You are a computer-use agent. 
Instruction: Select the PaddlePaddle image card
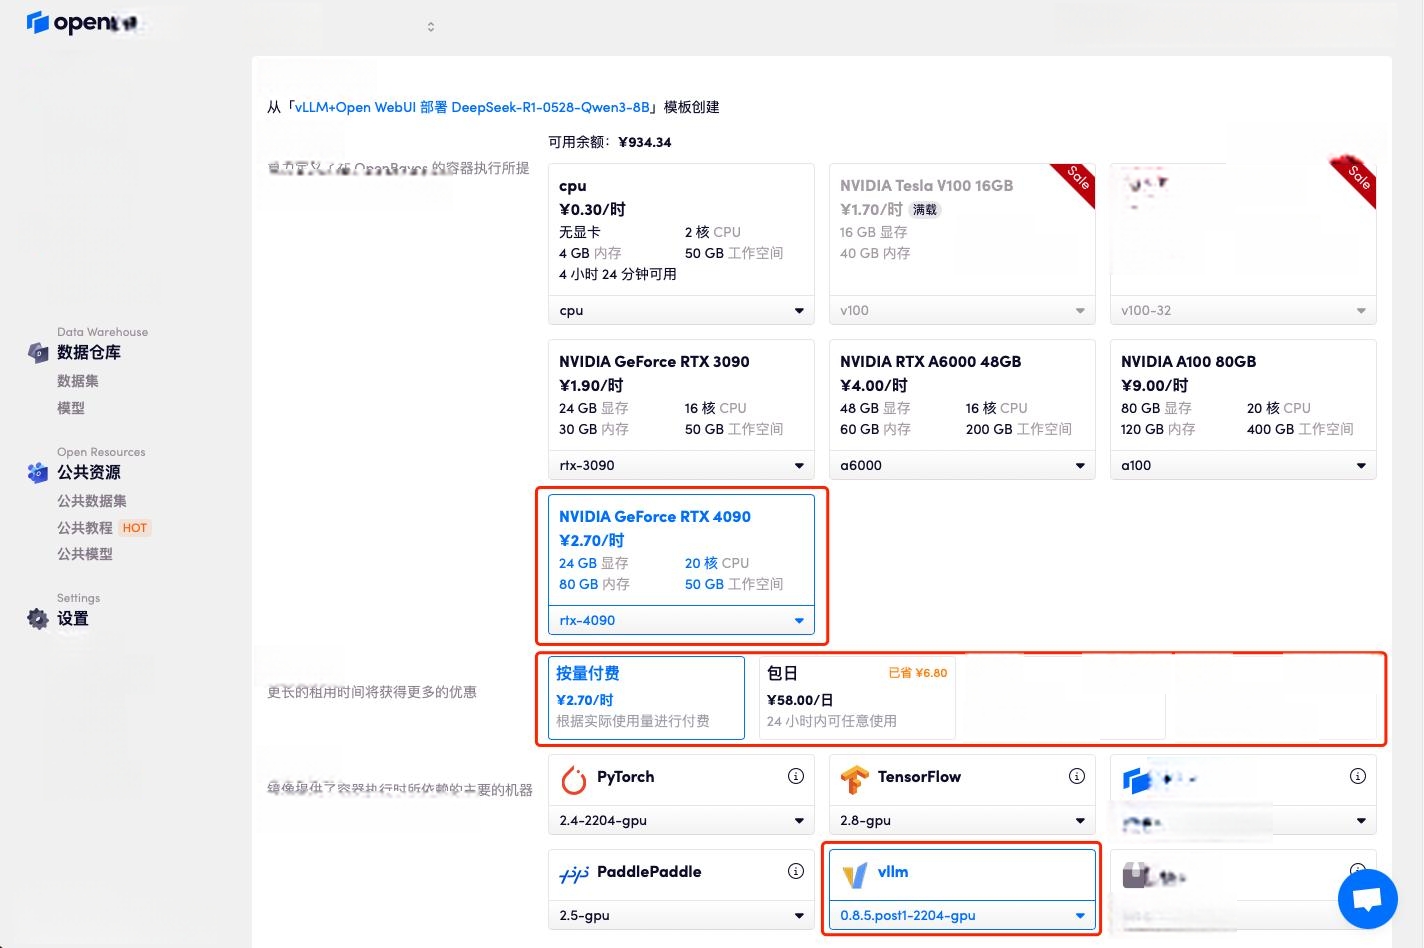click(x=681, y=875)
